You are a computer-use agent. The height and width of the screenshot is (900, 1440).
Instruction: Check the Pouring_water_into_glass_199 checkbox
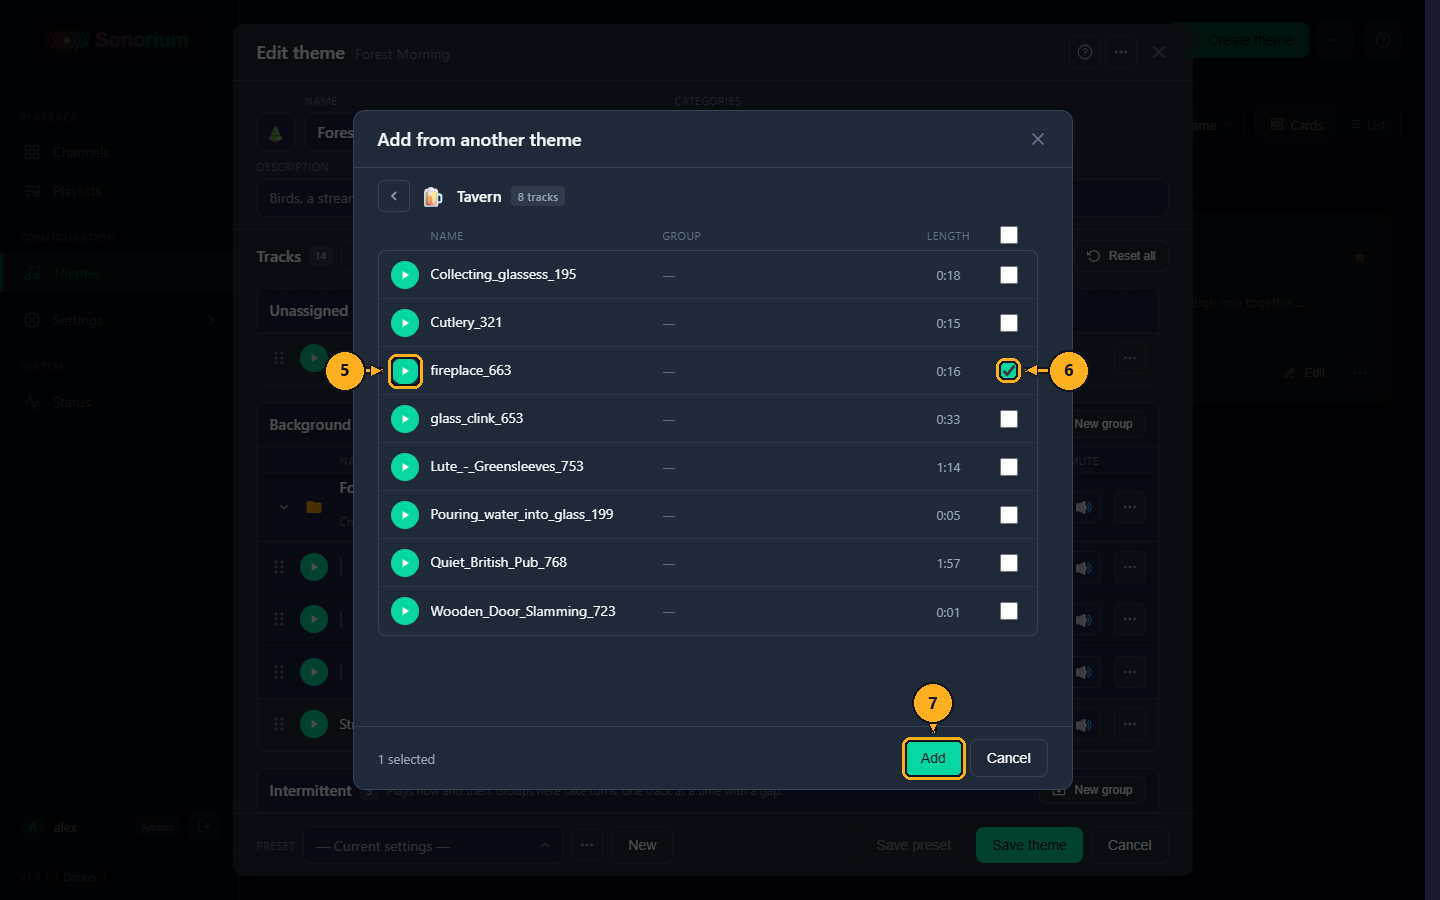1009,515
